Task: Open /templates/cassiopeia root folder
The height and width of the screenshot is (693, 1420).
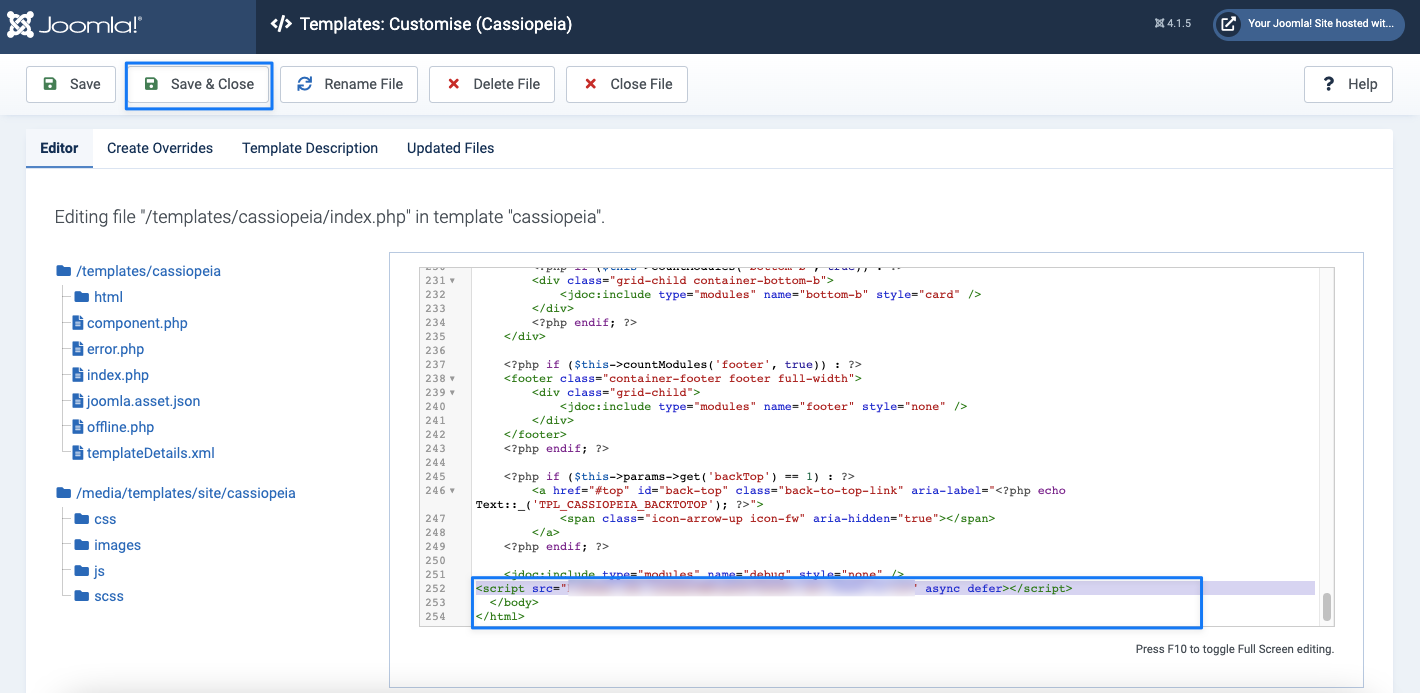Action: [148, 271]
